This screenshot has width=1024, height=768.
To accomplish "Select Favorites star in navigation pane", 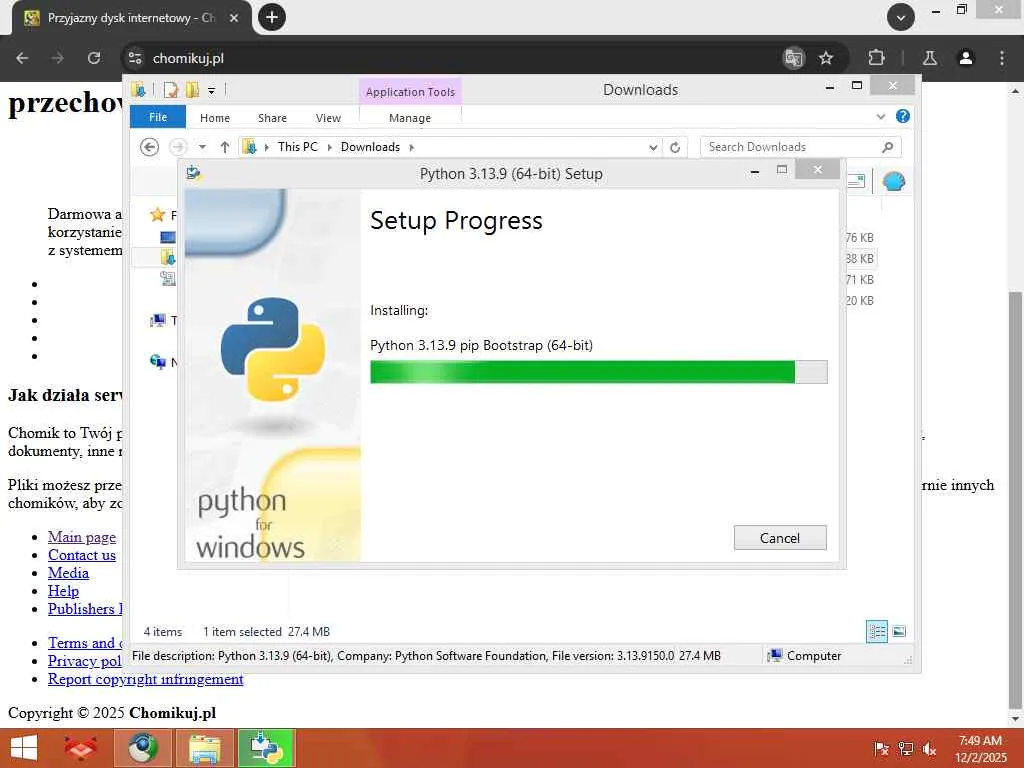I will (x=157, y=214).
